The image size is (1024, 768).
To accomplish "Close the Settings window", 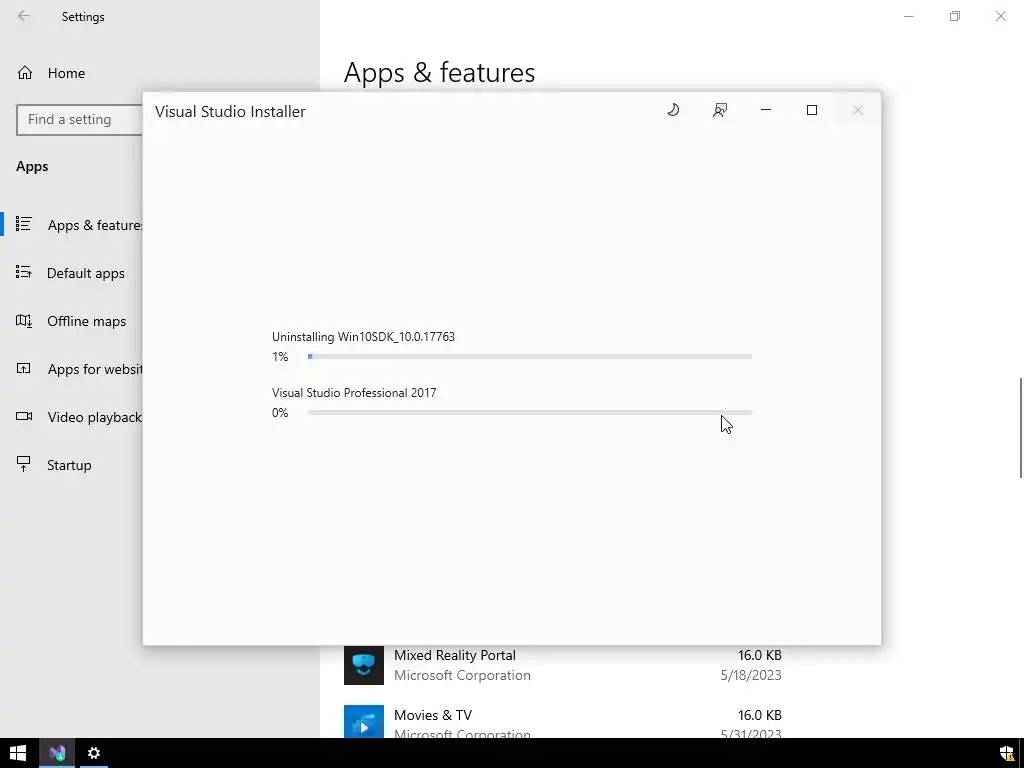I will [x=1000, y=16].
